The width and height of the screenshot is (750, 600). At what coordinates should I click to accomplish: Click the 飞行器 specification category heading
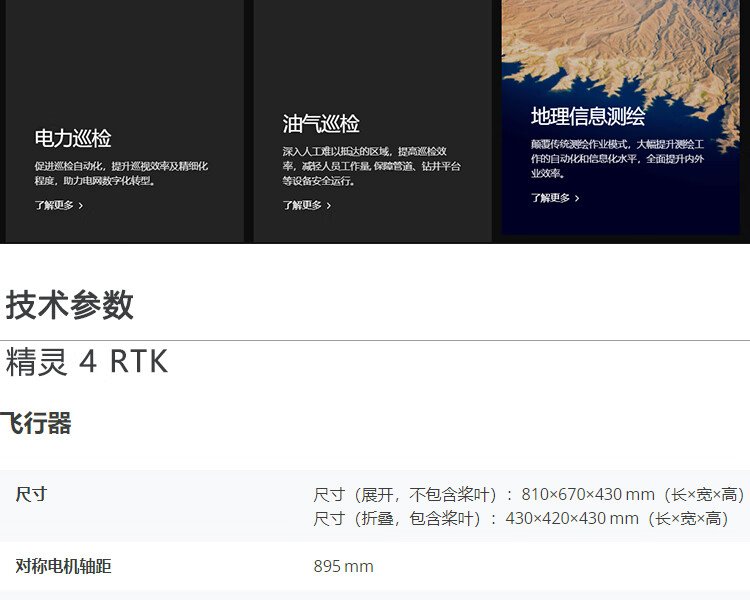(x=36, y=423)
